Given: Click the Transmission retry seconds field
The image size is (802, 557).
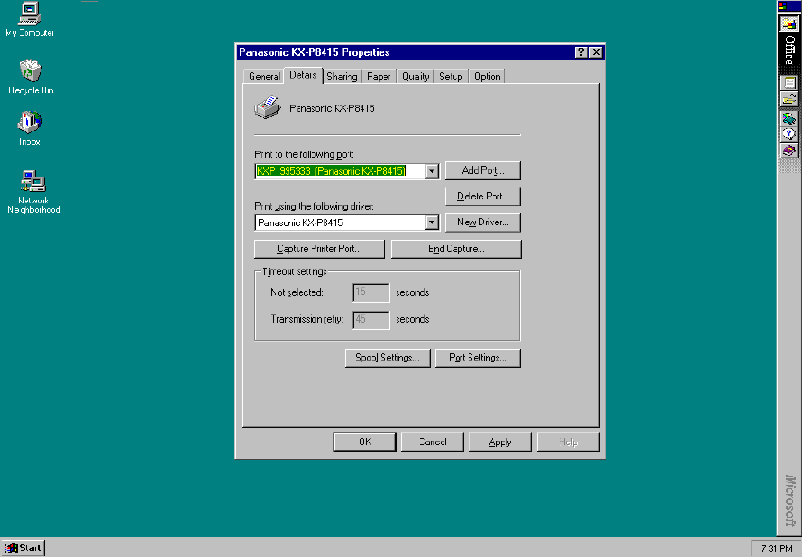Looking at the screenshot, I should pyautogui.click(x=371, y=320).
